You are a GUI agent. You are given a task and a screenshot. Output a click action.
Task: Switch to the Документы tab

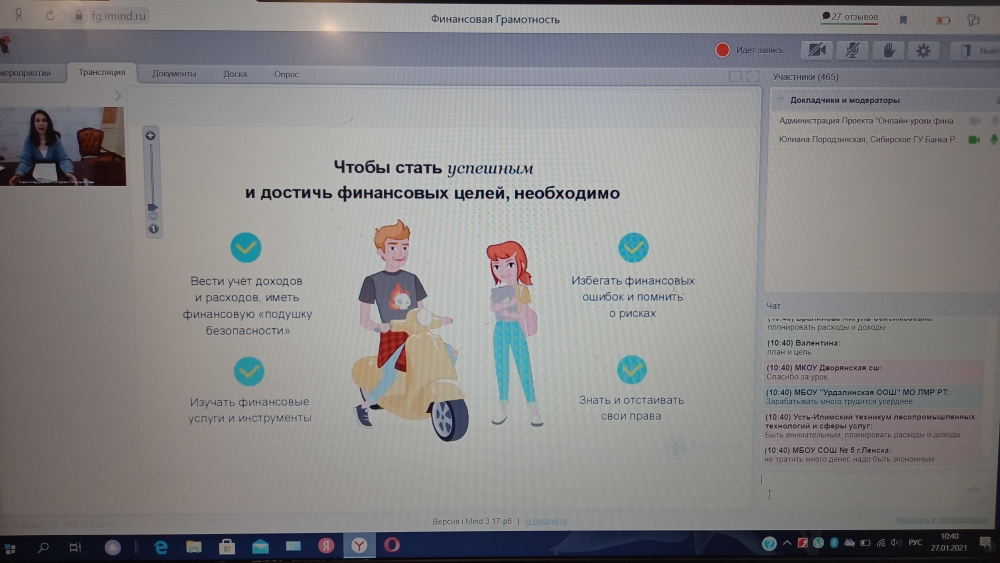174,74
